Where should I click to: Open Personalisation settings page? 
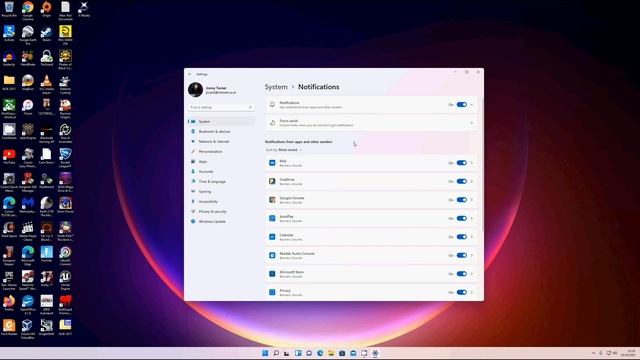tap(221, 151)
